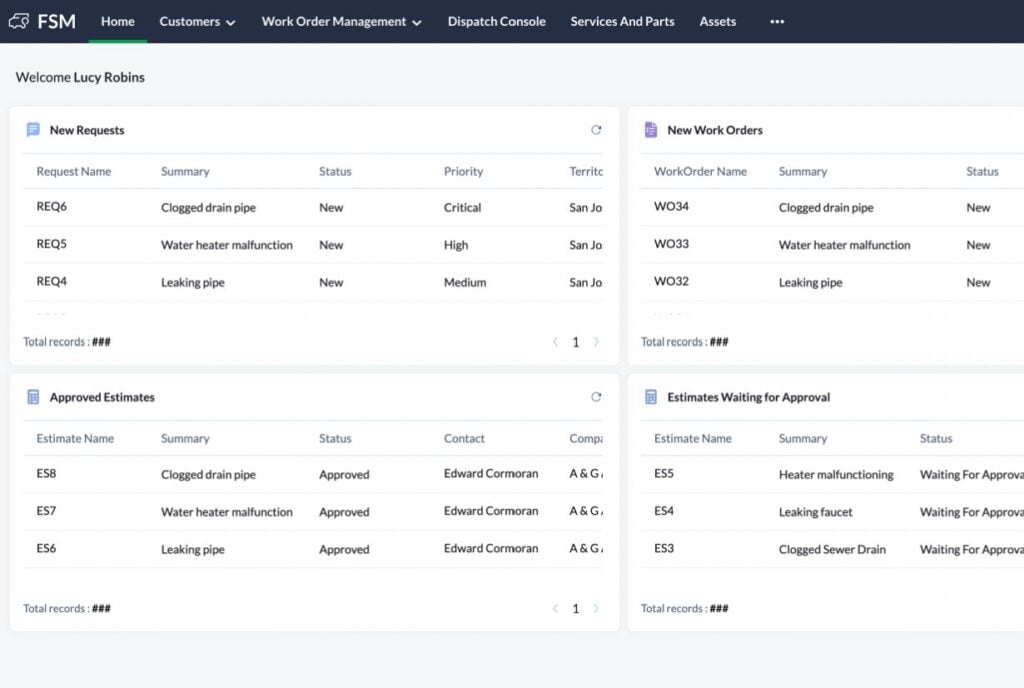Image resolution: width=1024 pixels, height=688 pixels.
Task: Click the Welcome Lucy Robins heading
Action: click(x=80, y=77)
